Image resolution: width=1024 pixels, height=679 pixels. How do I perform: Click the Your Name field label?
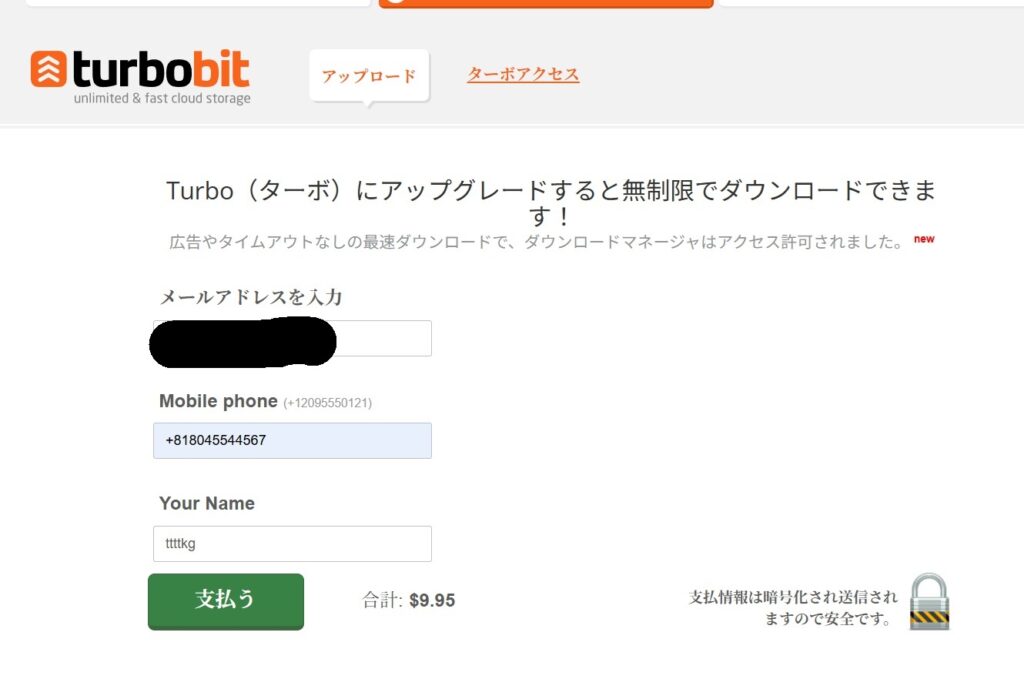207,503
